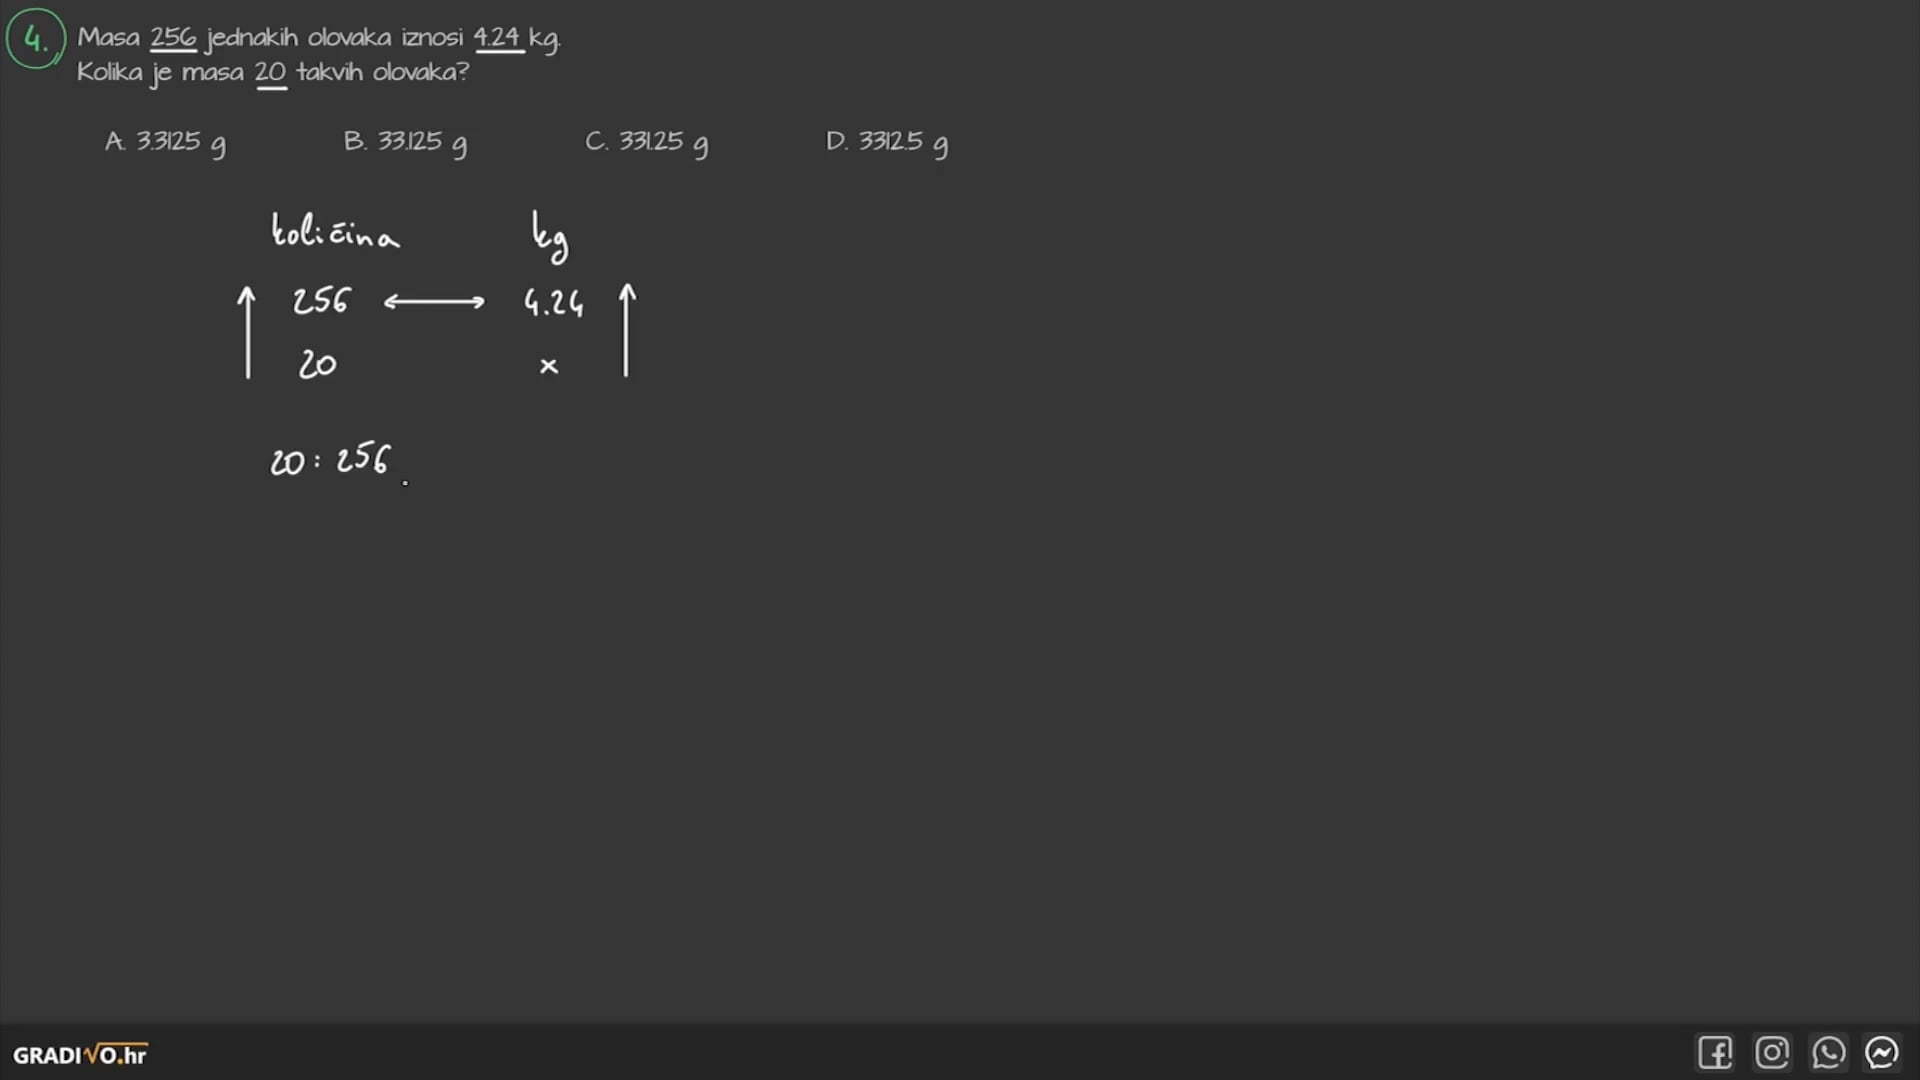This screenshot has height=1080, width=1920.
Task: Select answer option D. 3312.5 g
Action: pos(887,142)
